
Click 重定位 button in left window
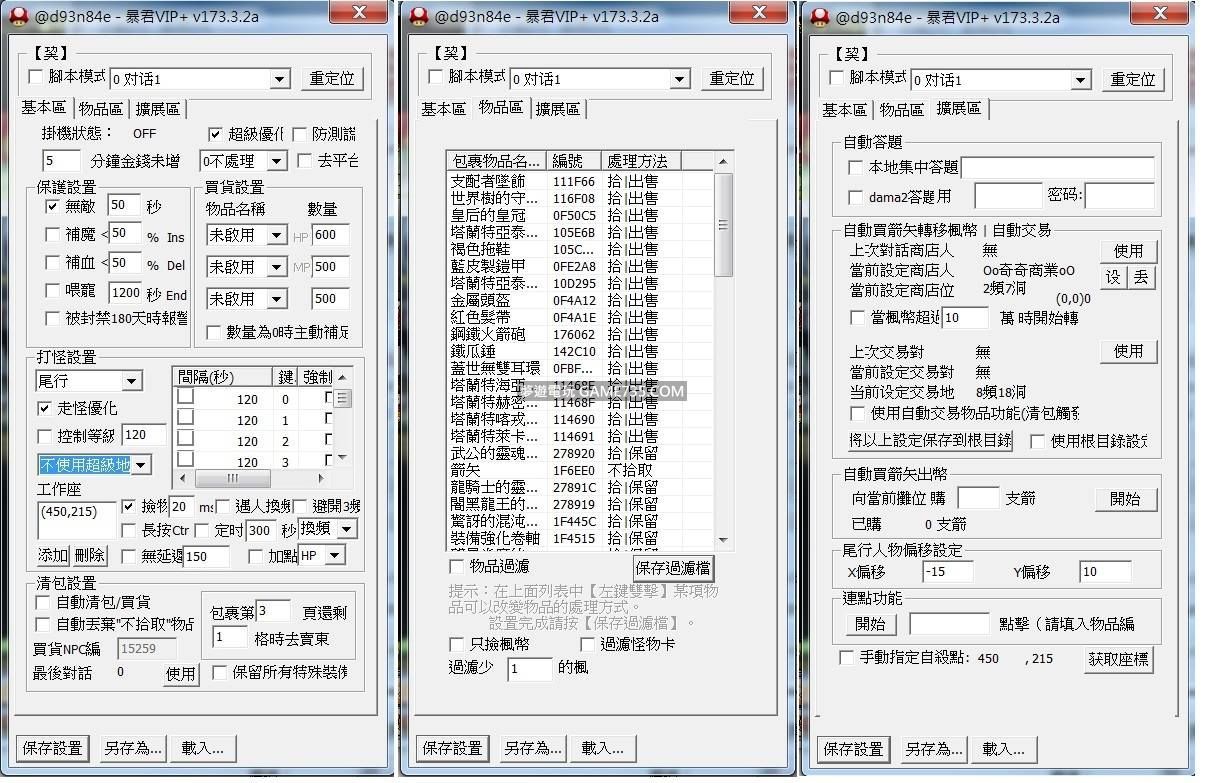(331, 79)
